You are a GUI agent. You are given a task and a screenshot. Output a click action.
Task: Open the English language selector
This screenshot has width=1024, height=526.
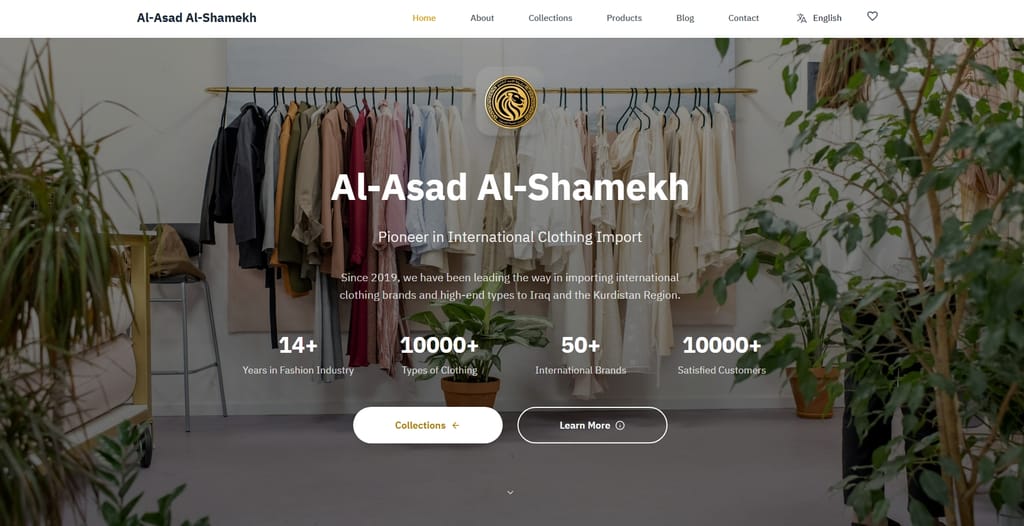point(819,18)
